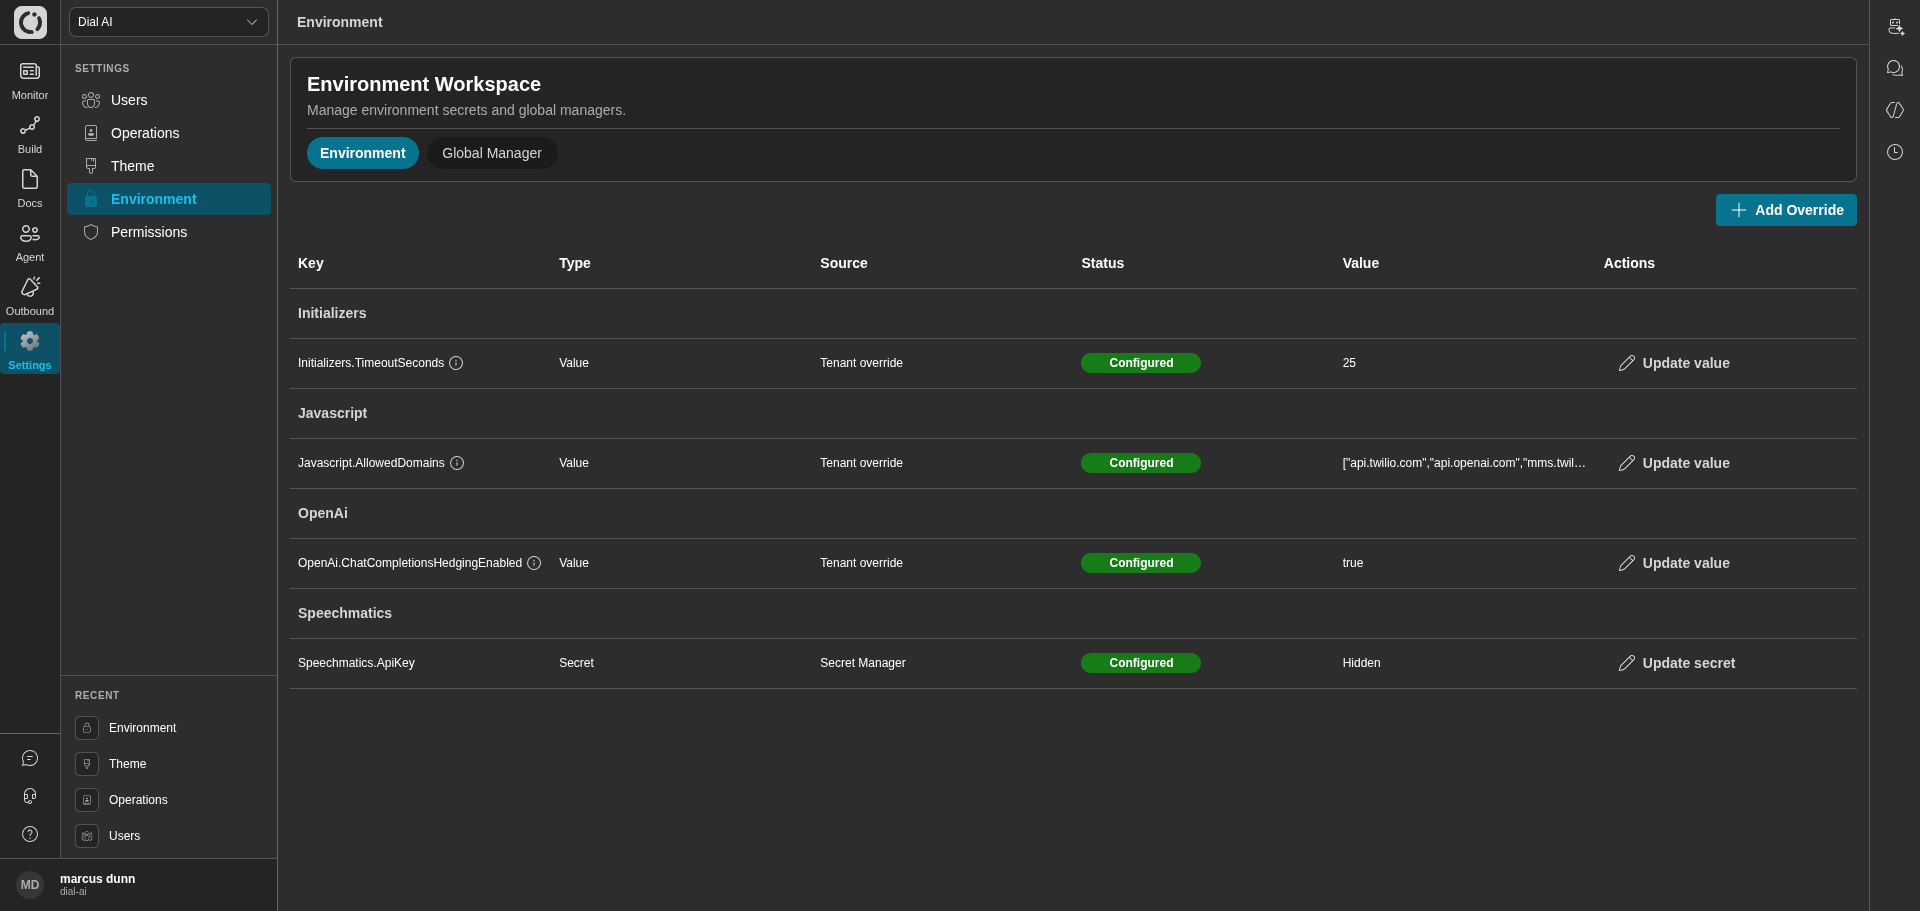This screenshot has width=1920, height=911.
Task: Open the Build section
Action: point(30,135)
